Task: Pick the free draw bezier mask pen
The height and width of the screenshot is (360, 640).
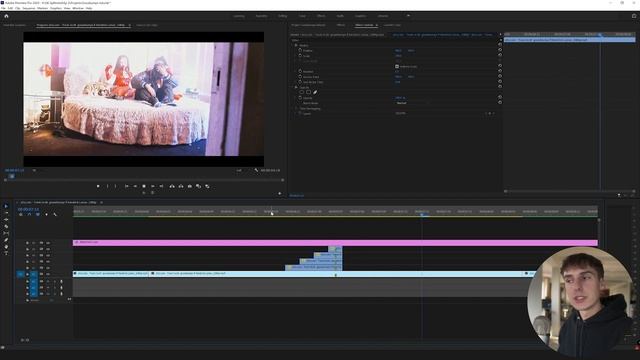Action: (x=315, y=92)
